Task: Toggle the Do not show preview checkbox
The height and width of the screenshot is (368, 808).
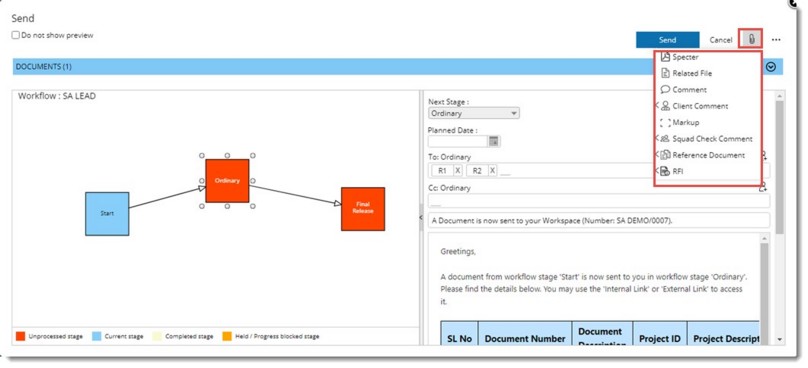Action: (16, 36)
